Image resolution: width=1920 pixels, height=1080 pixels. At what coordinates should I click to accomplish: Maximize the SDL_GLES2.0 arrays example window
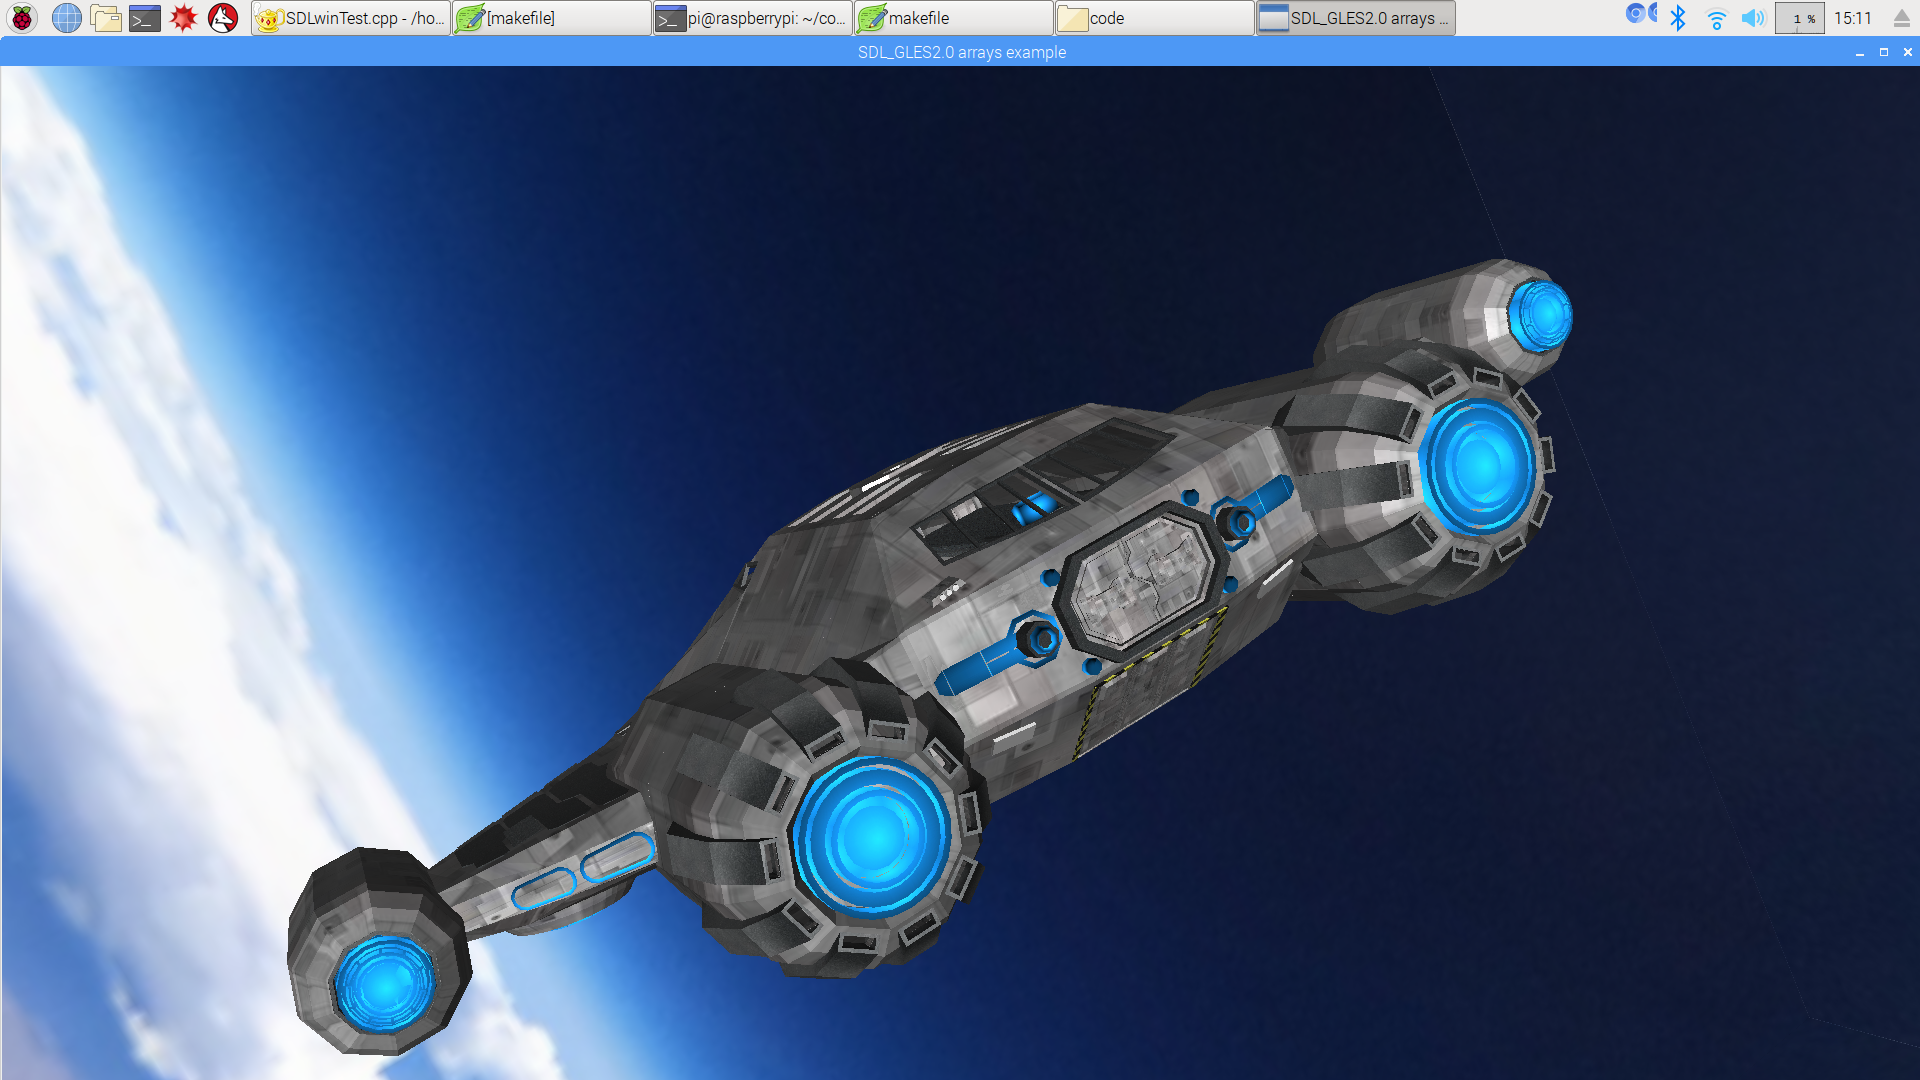[1884, 52]
